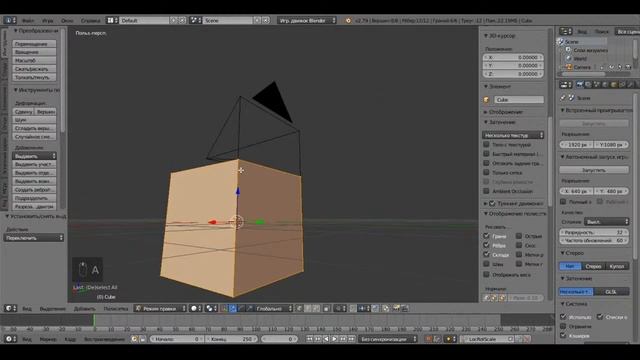Click the viewport shading sphere icon
640x360 pixels.
click(x=196, y=309)
